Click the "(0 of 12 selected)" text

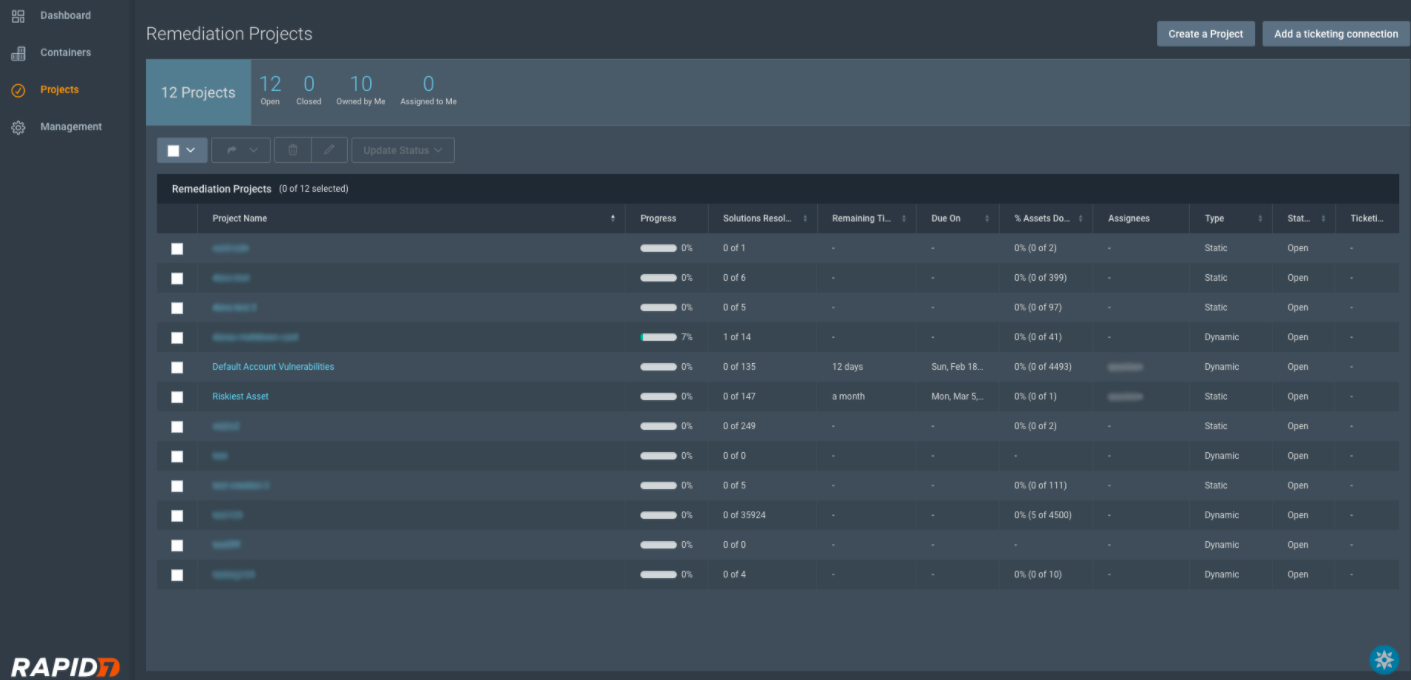(314, 189)
